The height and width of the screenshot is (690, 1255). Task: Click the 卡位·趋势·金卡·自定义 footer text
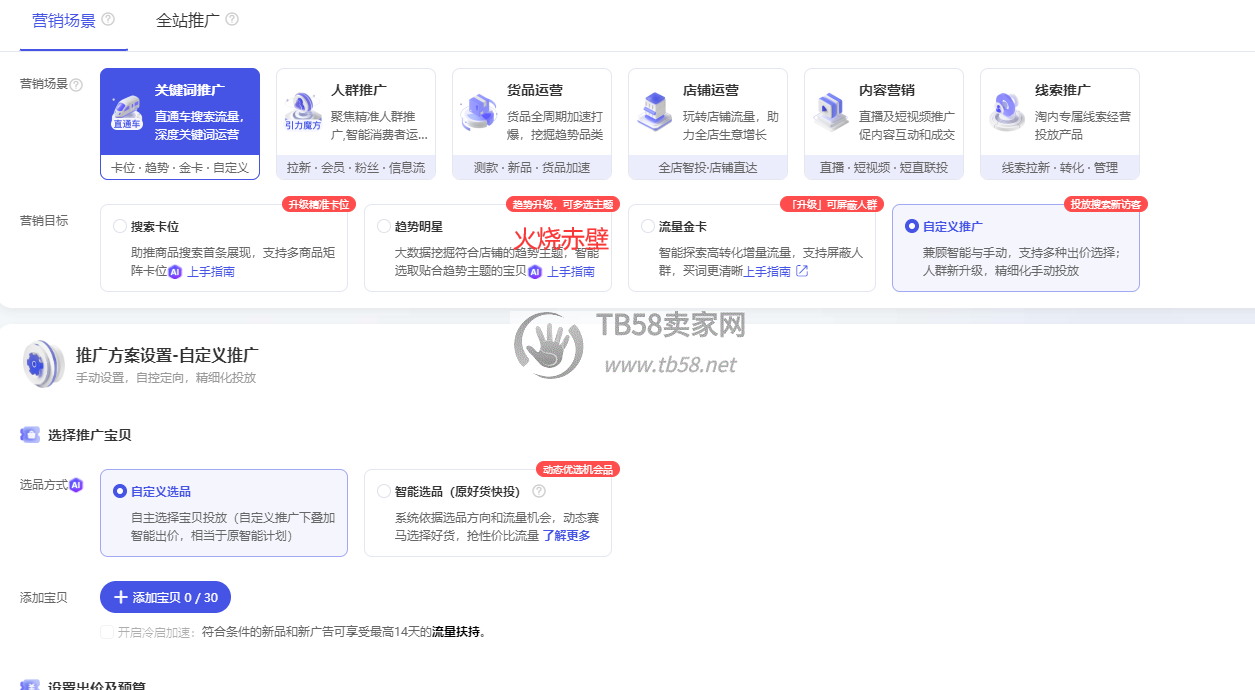click(x=180, y=168)
